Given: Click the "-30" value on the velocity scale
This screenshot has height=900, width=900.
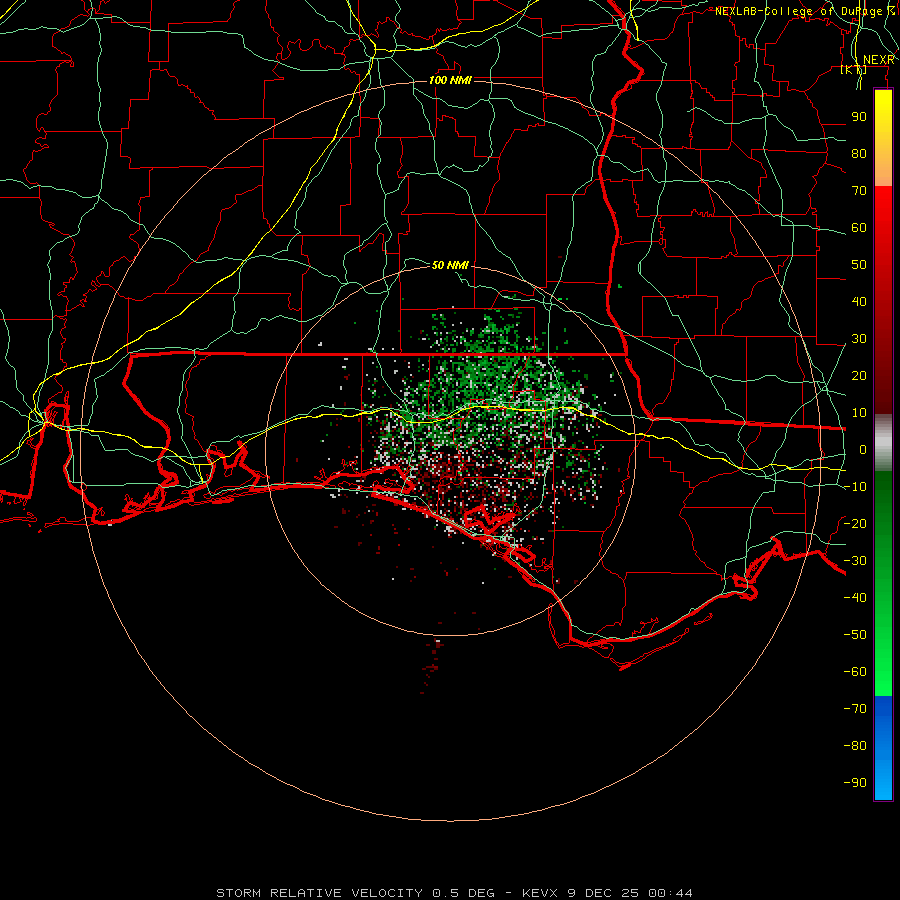Looking at the screenshot, I should [x=855, y=561].
